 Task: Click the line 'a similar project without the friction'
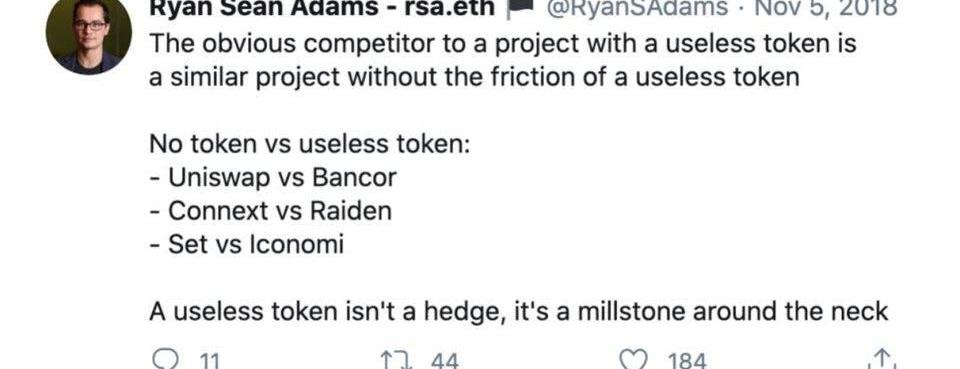point(474,78)
